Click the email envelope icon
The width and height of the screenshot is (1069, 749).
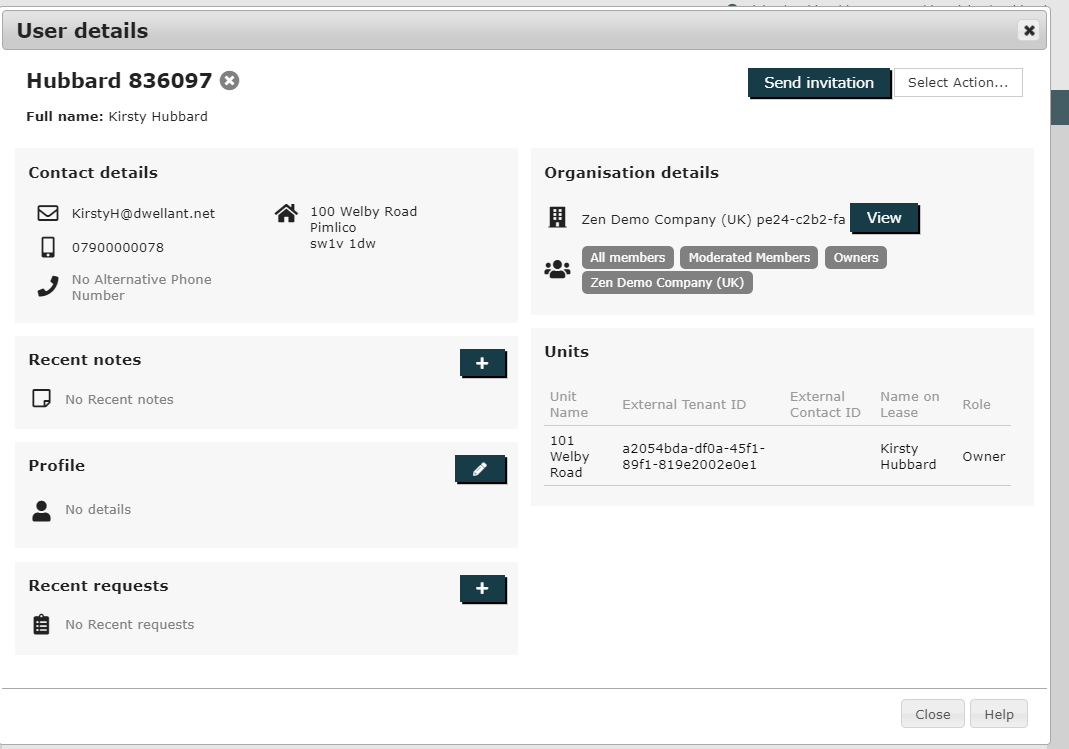[x=48, y=213]
